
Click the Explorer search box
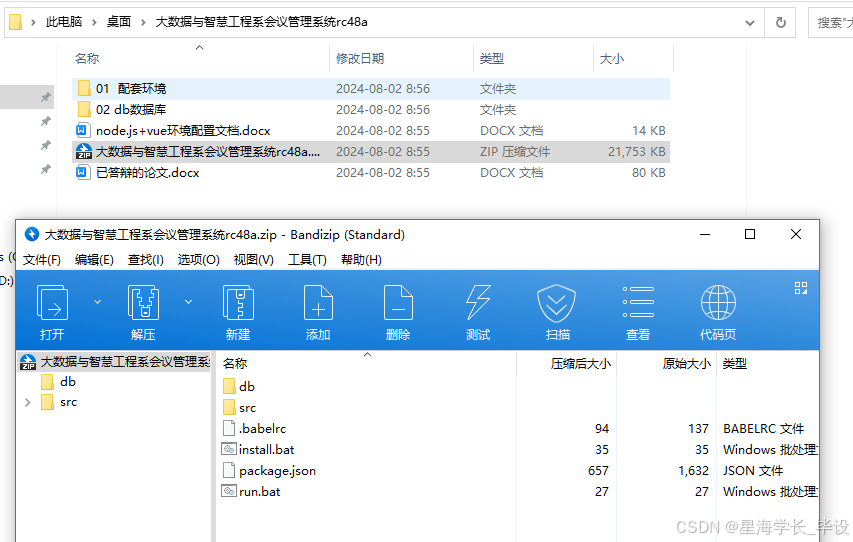831,22
